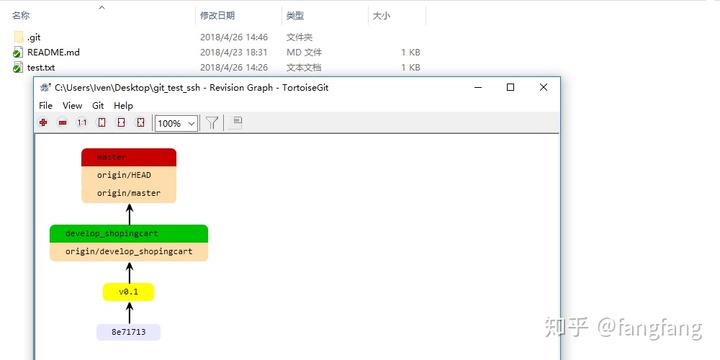This screenshot has height=360, width=720.
Task: Minimize the Revision Graph window
Action: point(478,87)
